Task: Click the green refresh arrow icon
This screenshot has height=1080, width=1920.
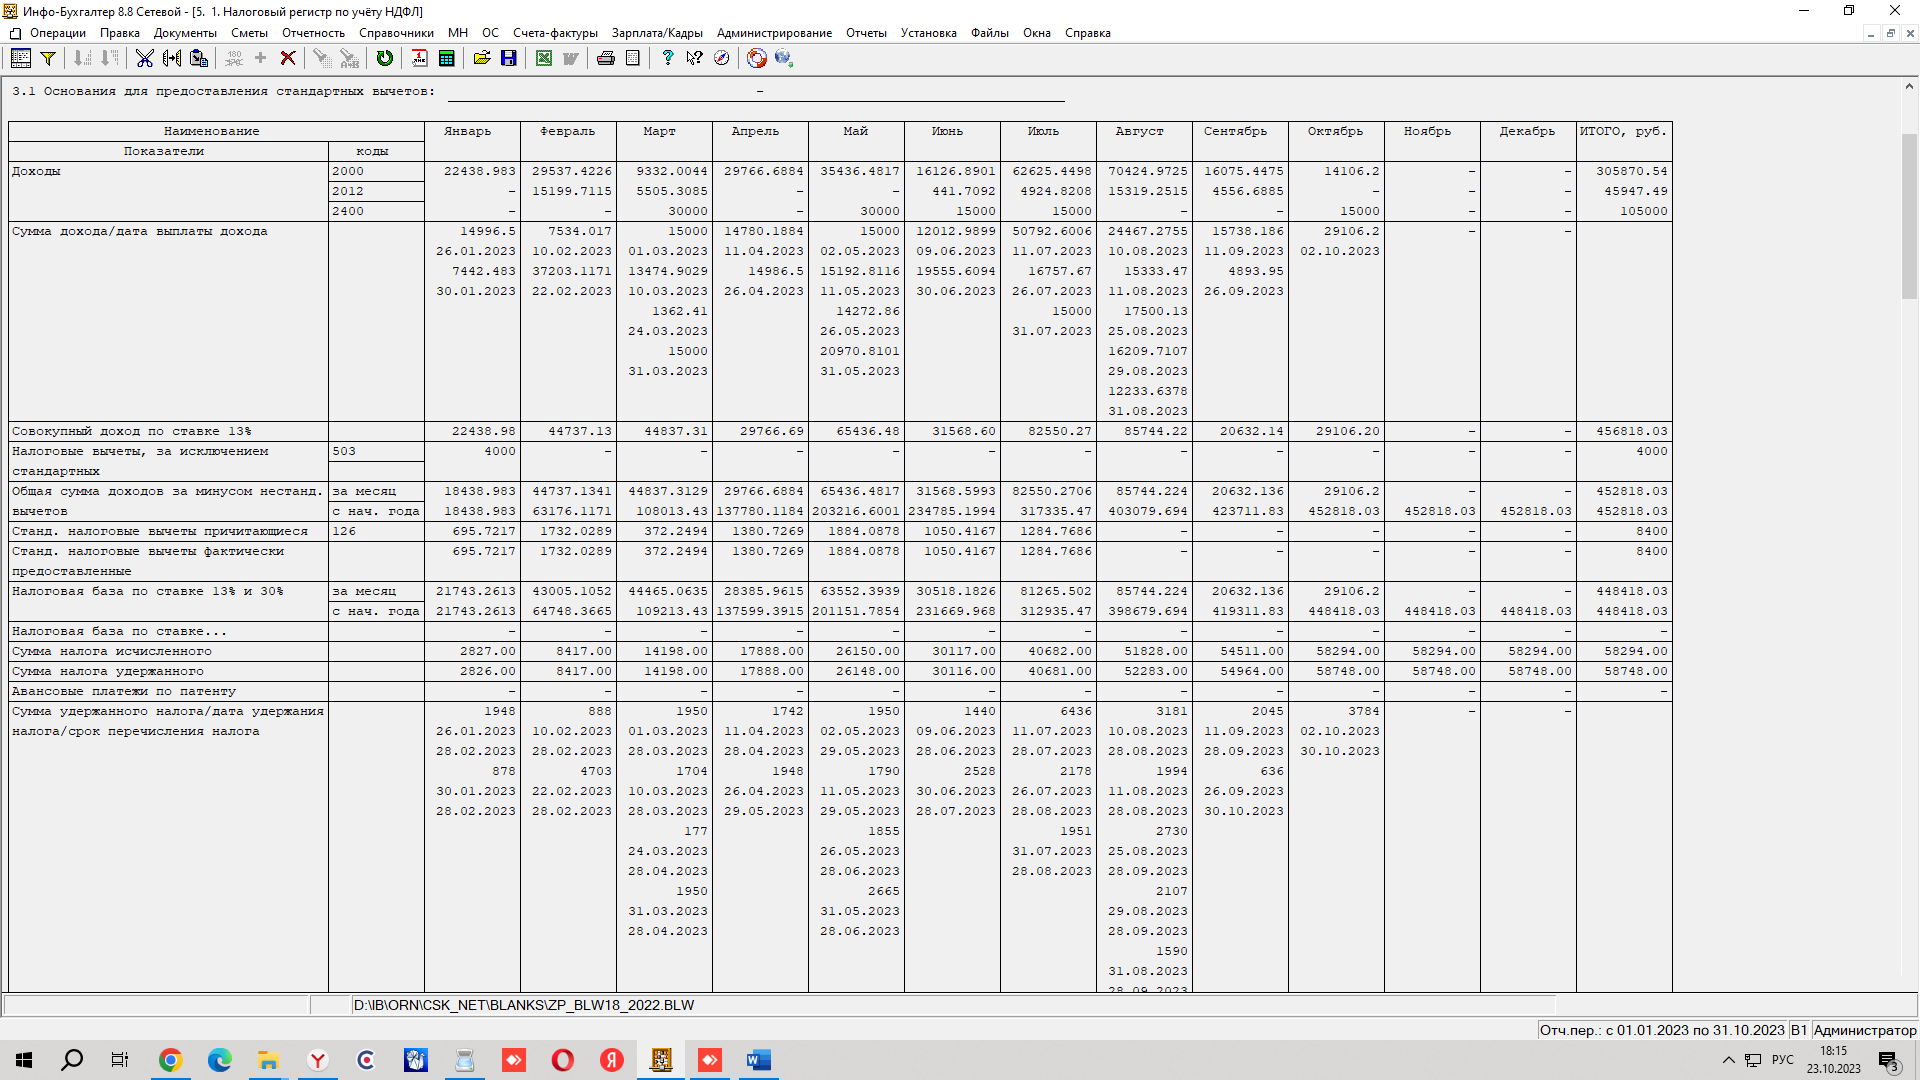Action: 384,58
